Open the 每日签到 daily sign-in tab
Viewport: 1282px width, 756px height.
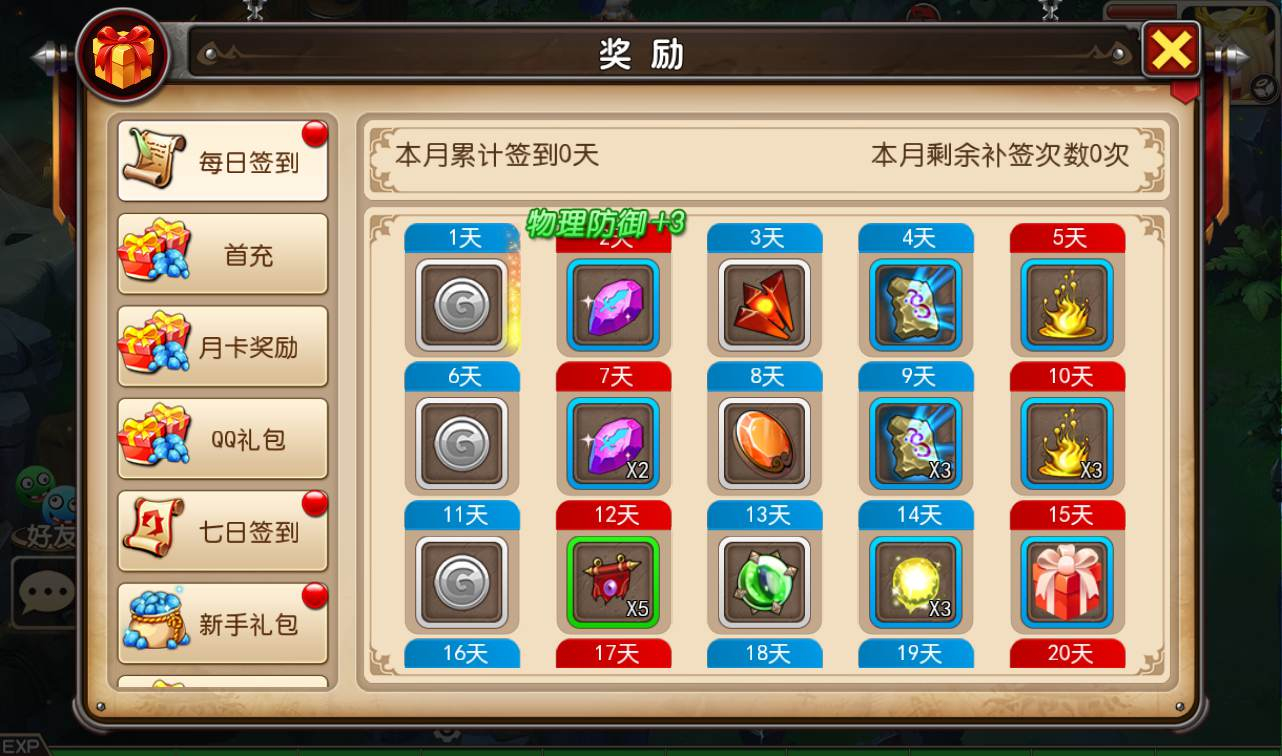[x=223, y=161]
